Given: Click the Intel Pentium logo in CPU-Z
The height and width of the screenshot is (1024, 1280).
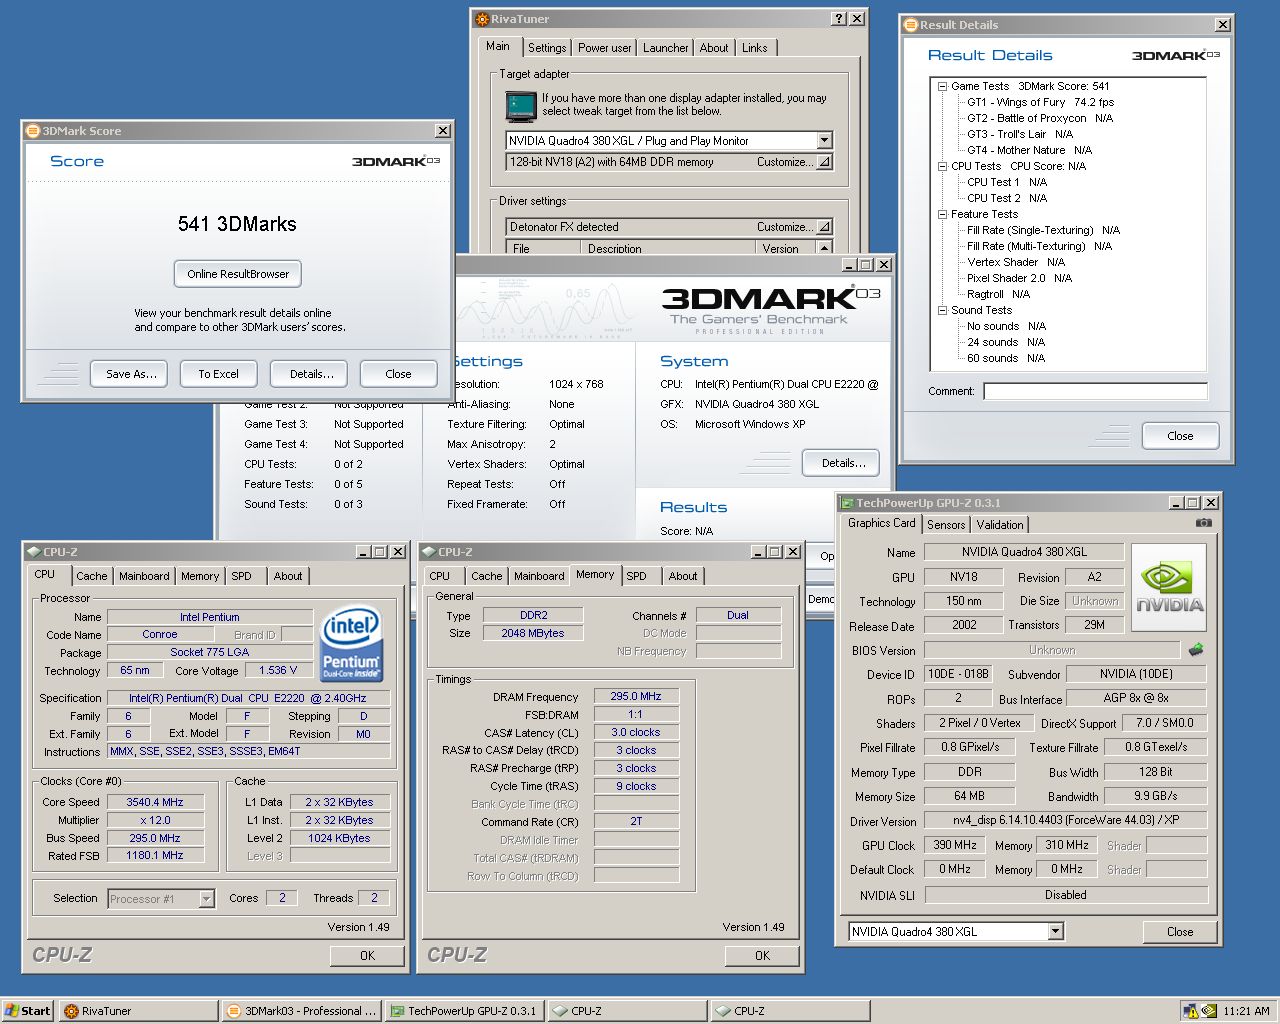Looking at the screenshot, I should point(352,644).
